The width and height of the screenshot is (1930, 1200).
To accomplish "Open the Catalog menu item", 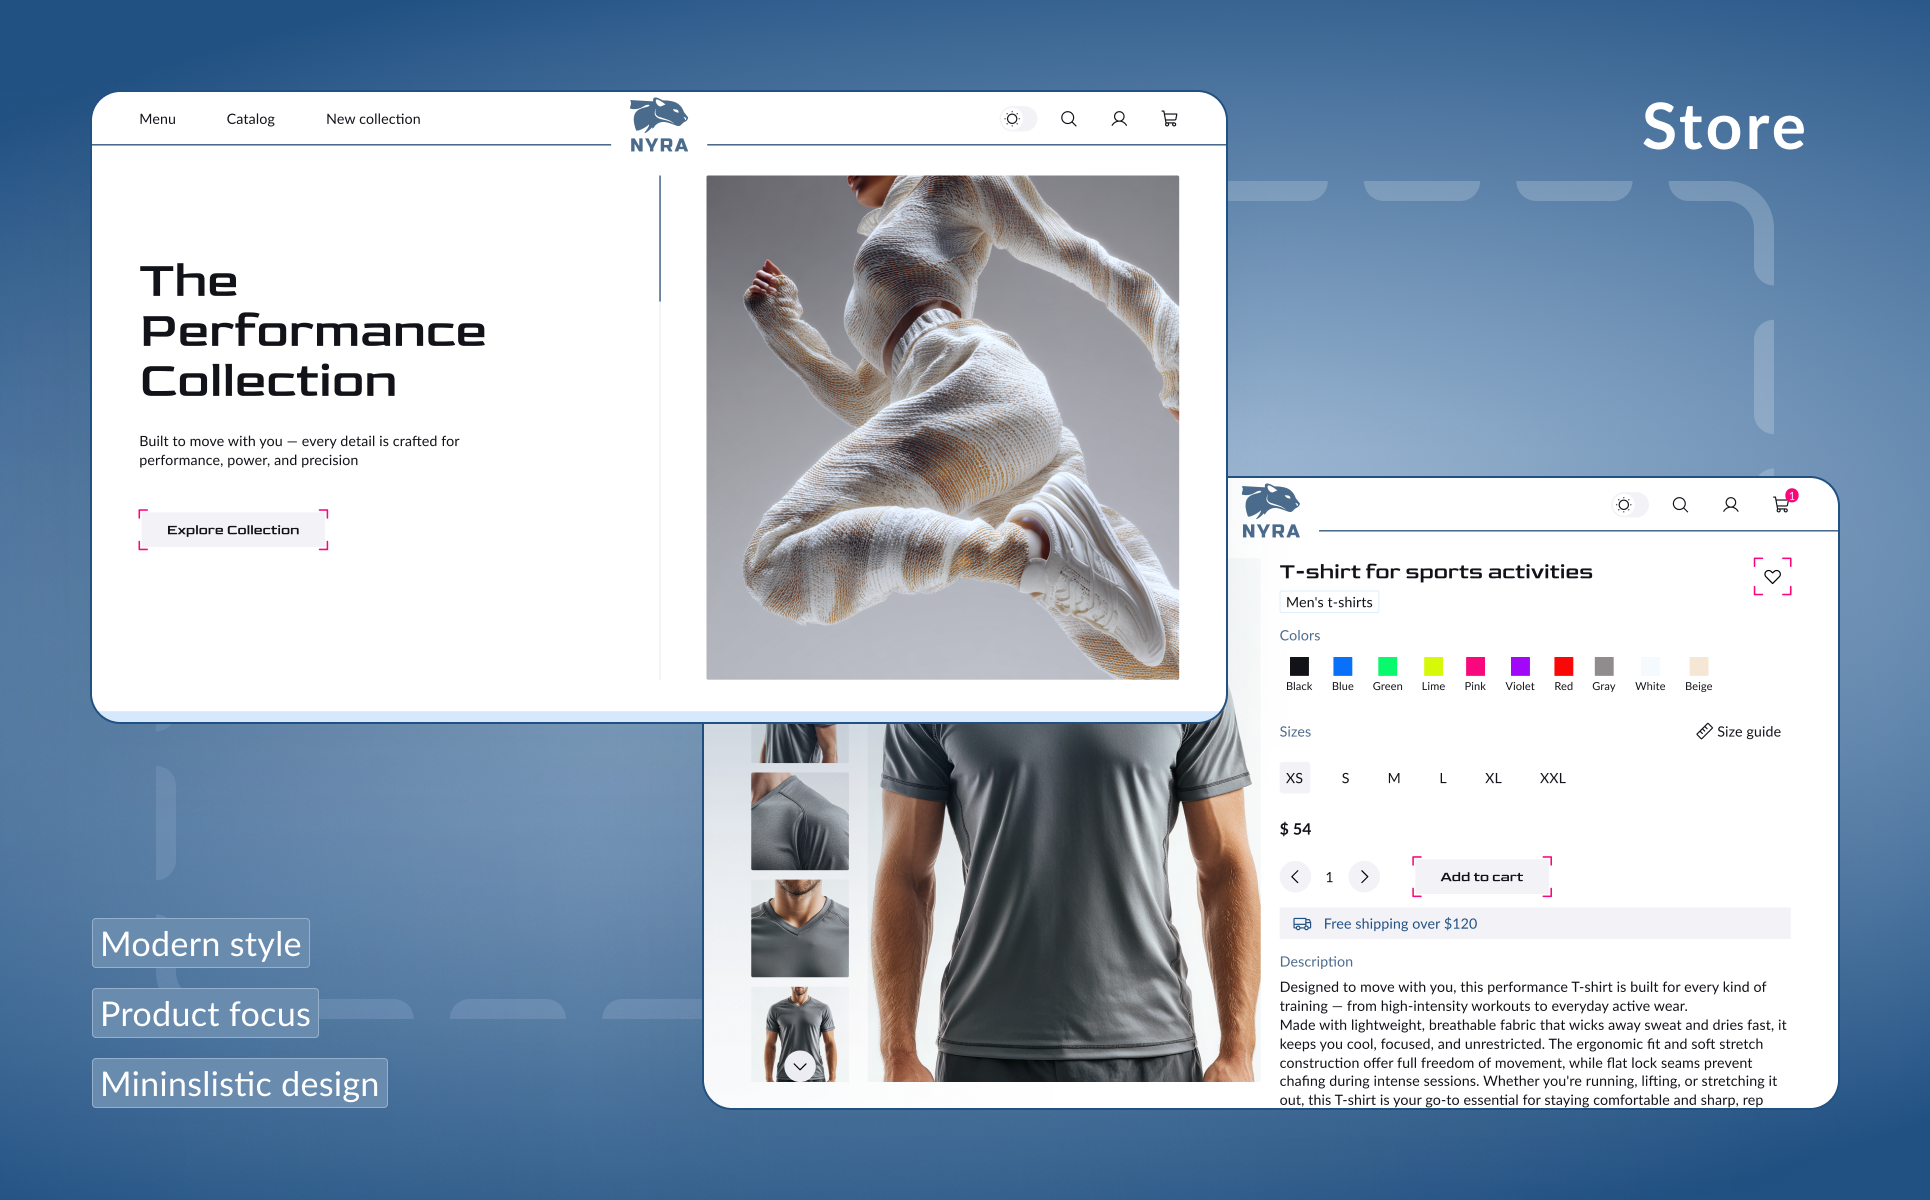I will (x=250, y=119).
